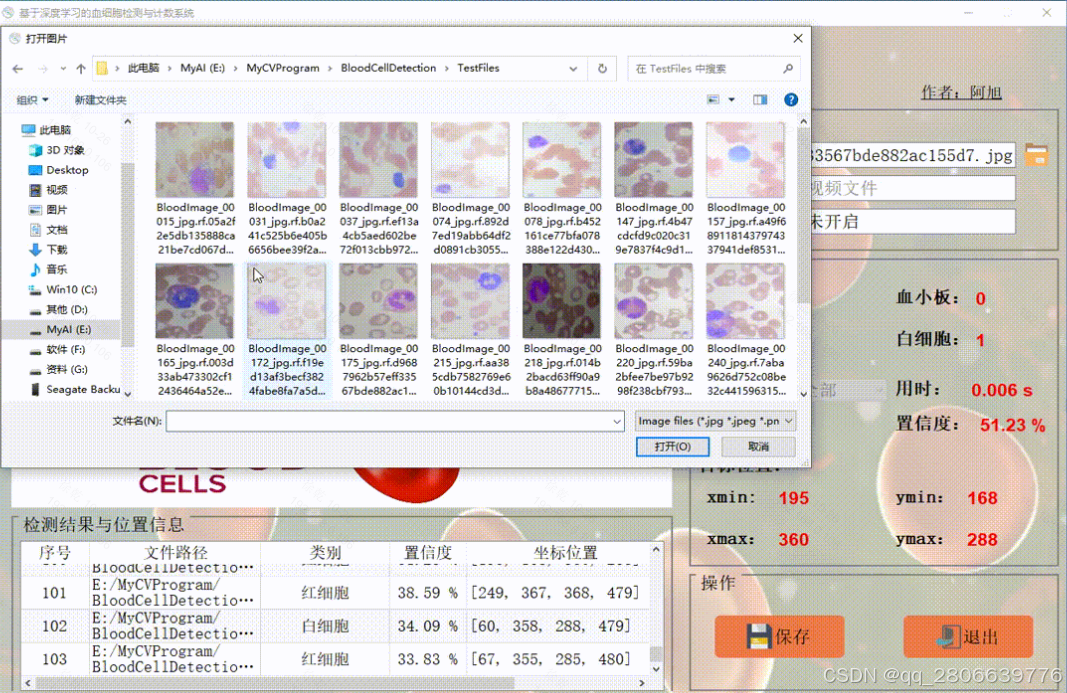Open Image files type filter dropdown
This screenshot has height=693, width=1067.
tap(715, 421)
